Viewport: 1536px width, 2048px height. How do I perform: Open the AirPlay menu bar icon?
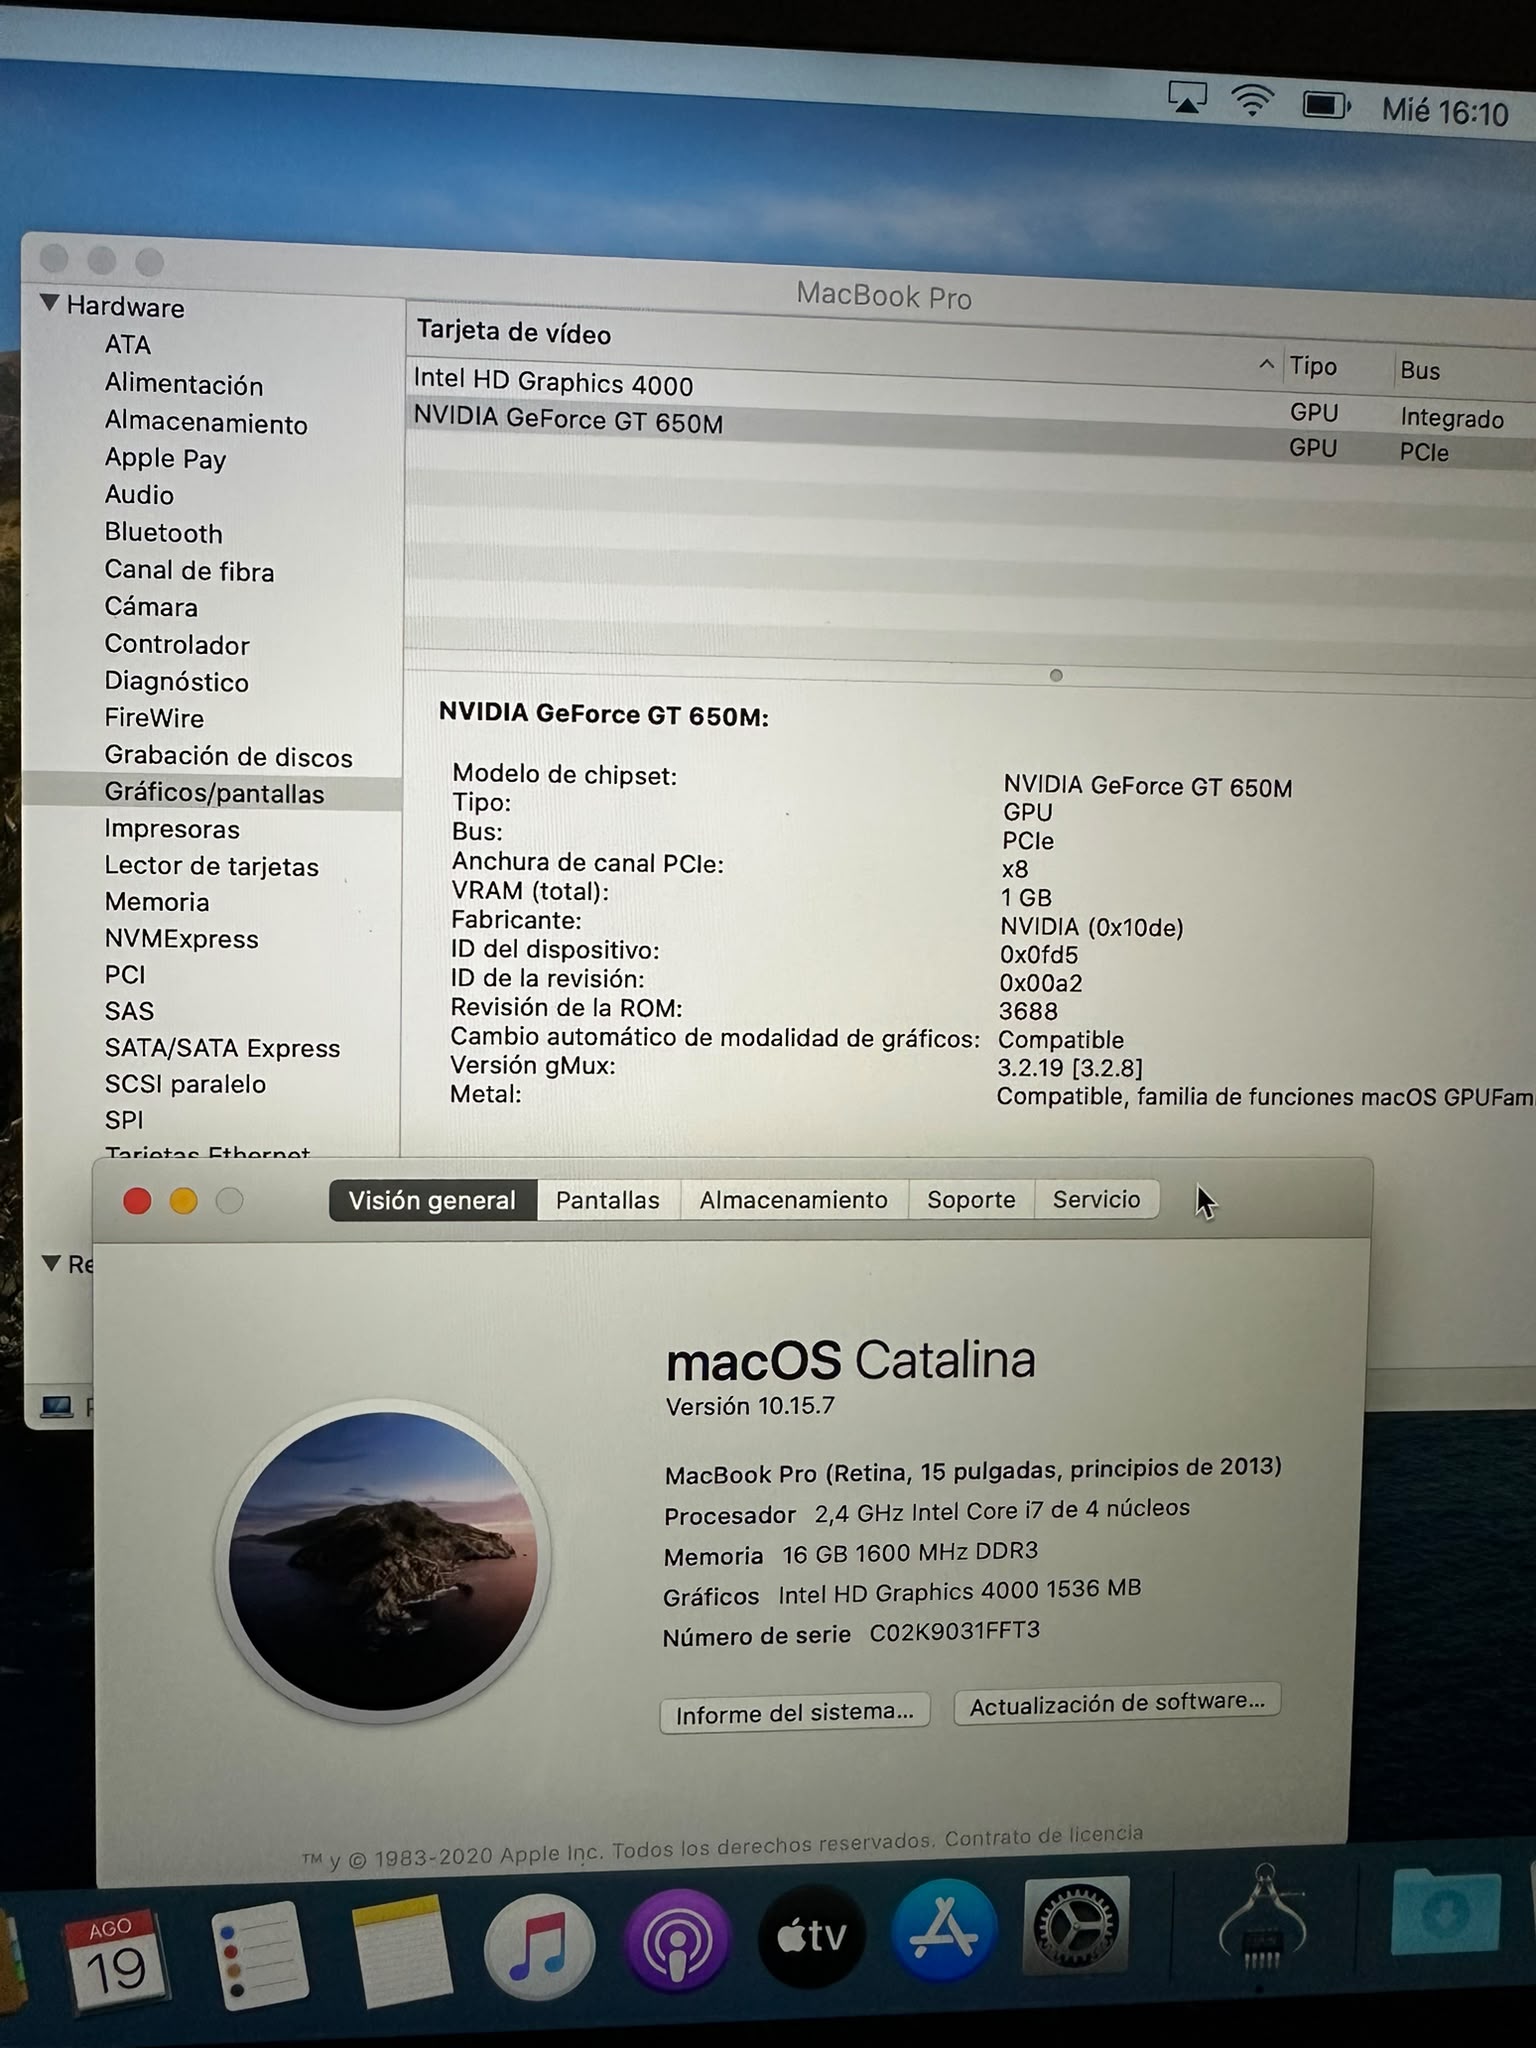[x=1187, y=98]
